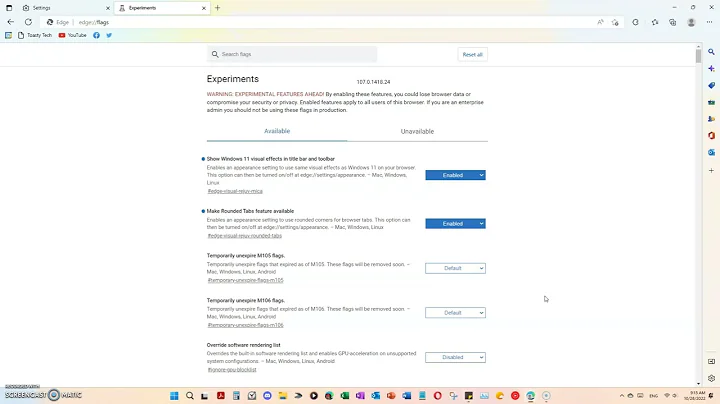Open the Settings and more (three dots) menu
720x404 pixels.
(x=709, y=22)
